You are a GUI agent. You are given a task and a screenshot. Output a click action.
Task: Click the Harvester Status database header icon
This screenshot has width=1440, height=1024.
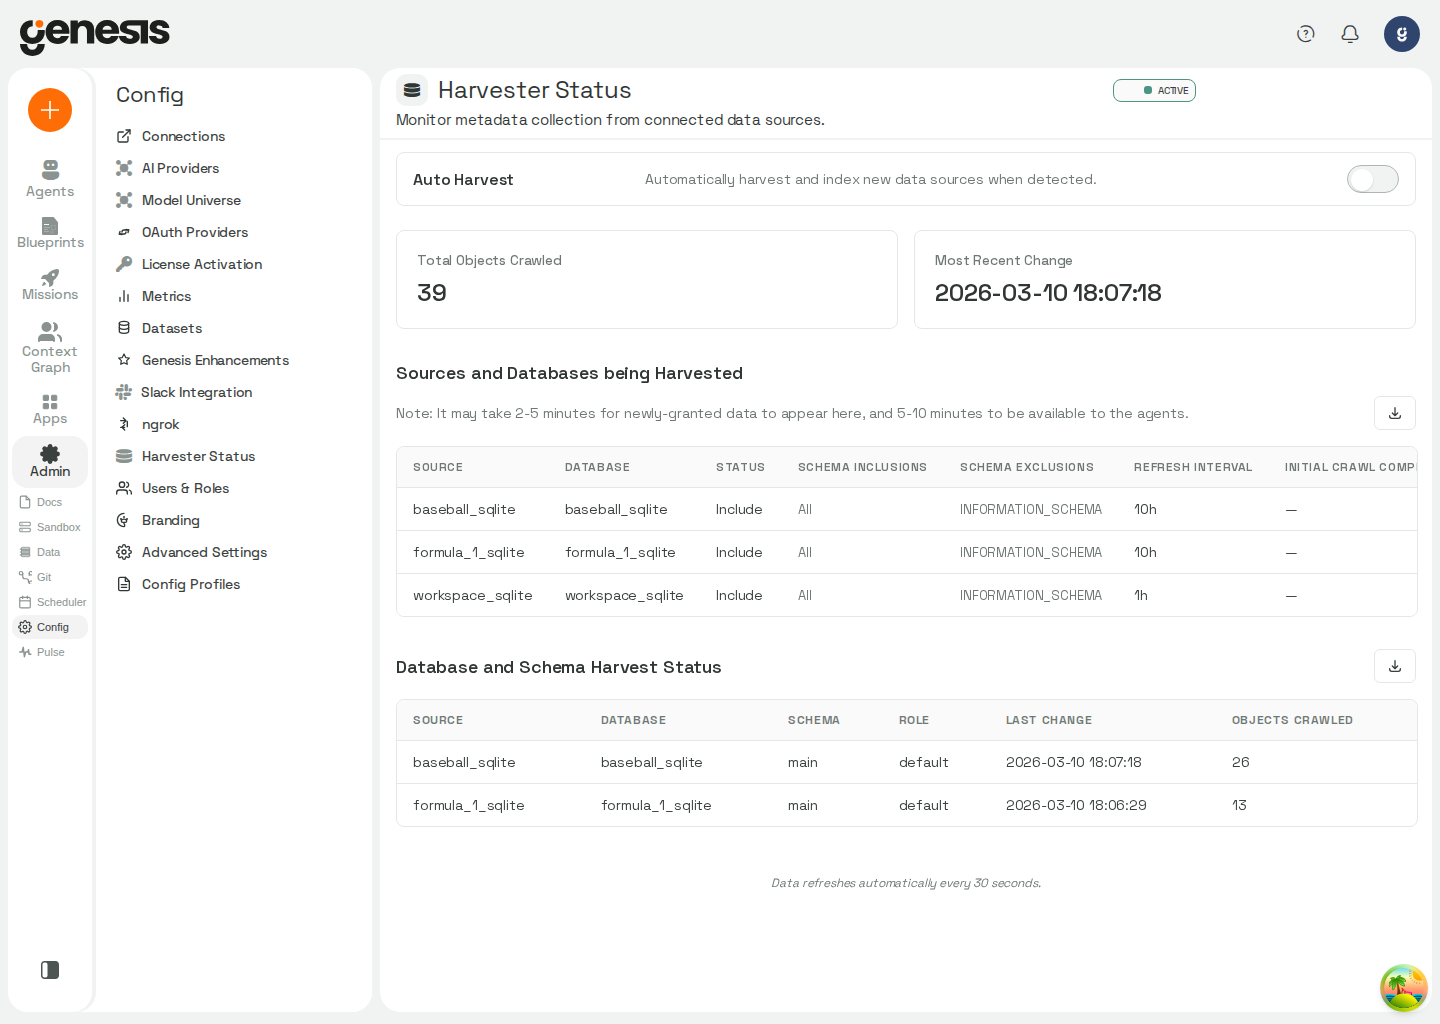[412, 90]
